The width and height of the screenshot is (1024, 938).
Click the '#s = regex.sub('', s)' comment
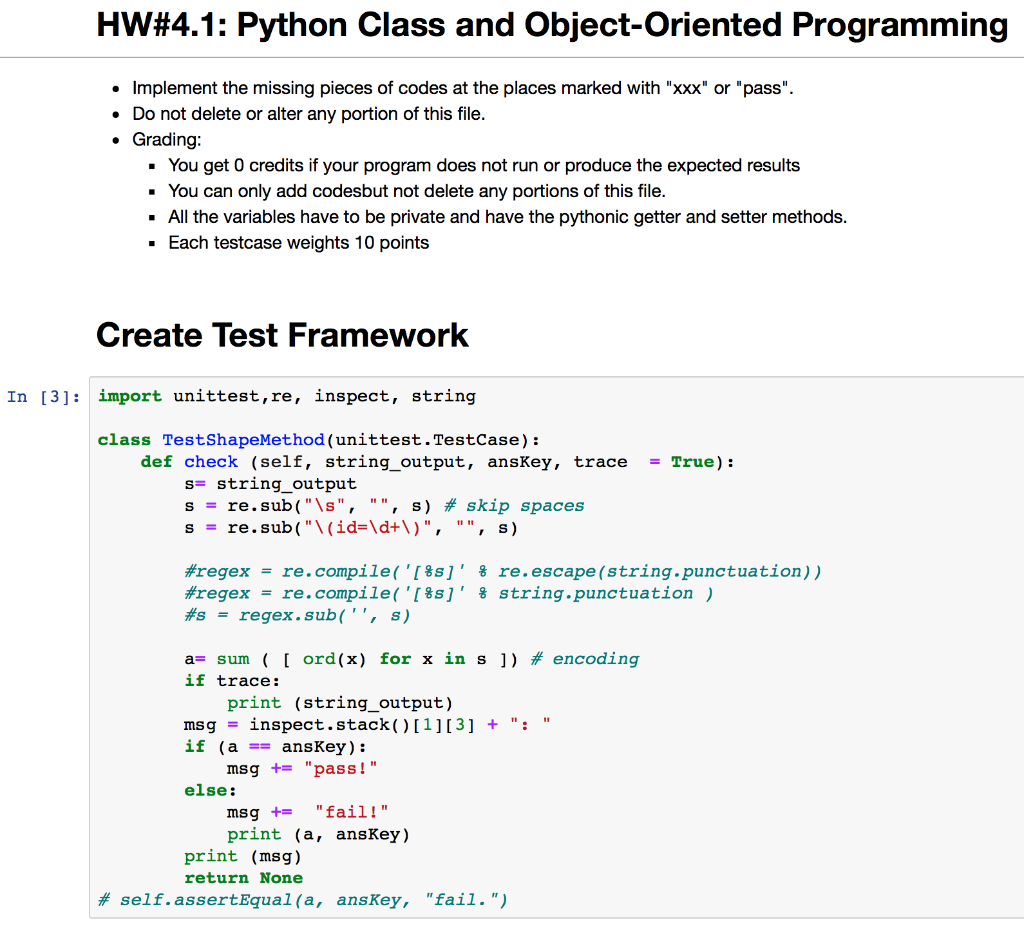click(x=297, y=615)
